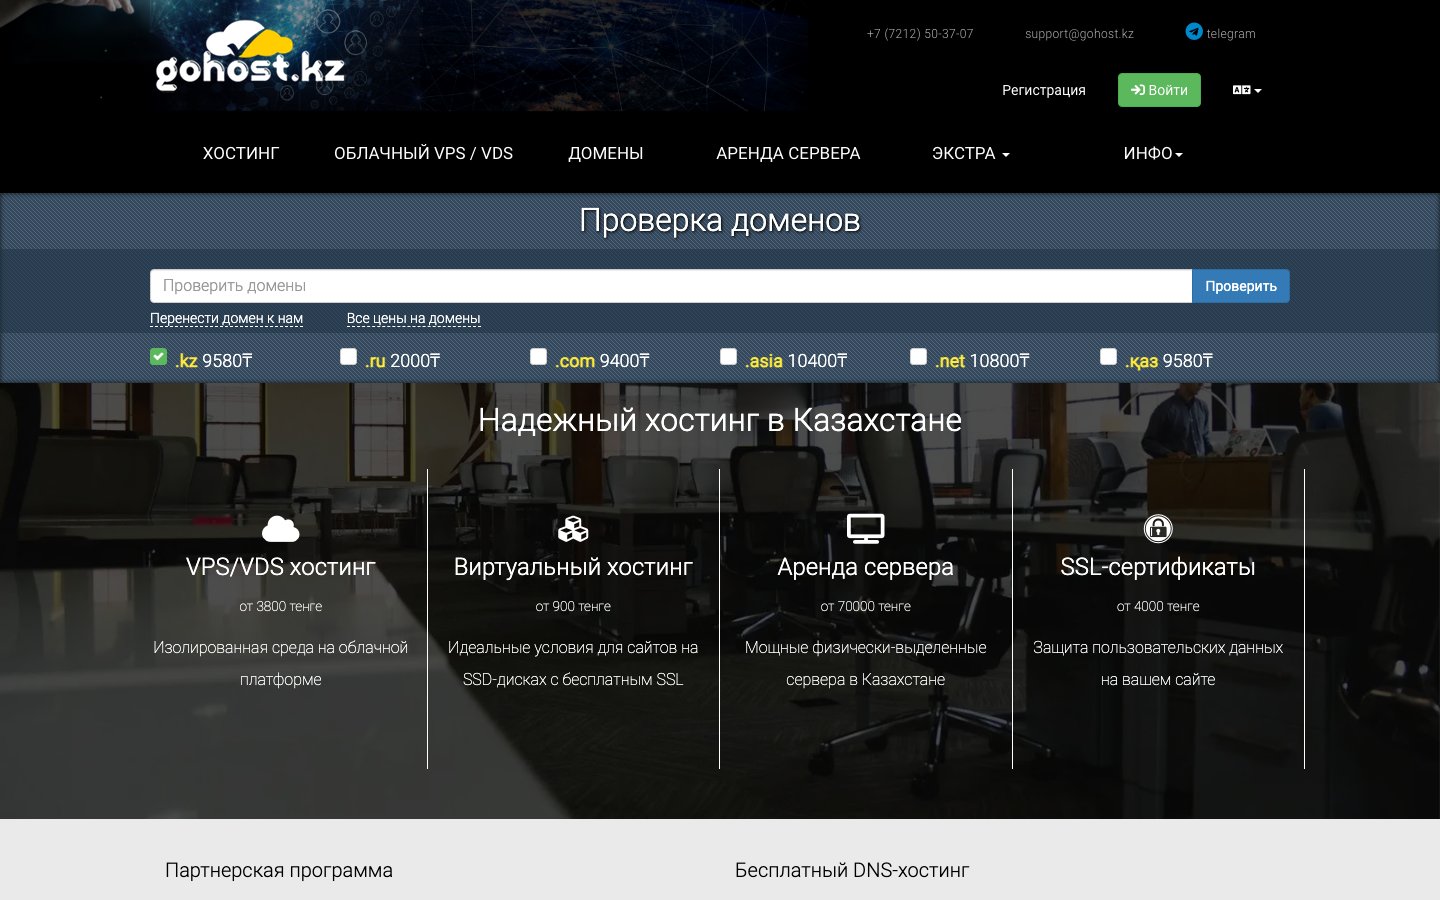
Task: Open the Виртуальный хостинг heading
Action: 573,567
